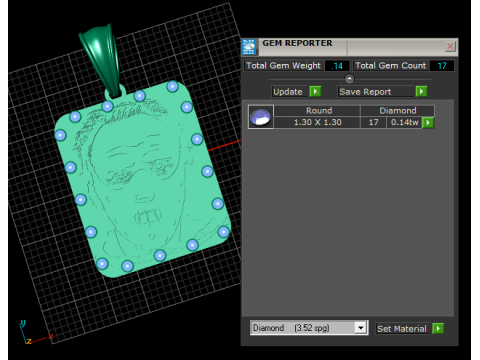
Task: Open the Diamond (3.52 spg) material dropdown
Action: (x=360, y=328)
